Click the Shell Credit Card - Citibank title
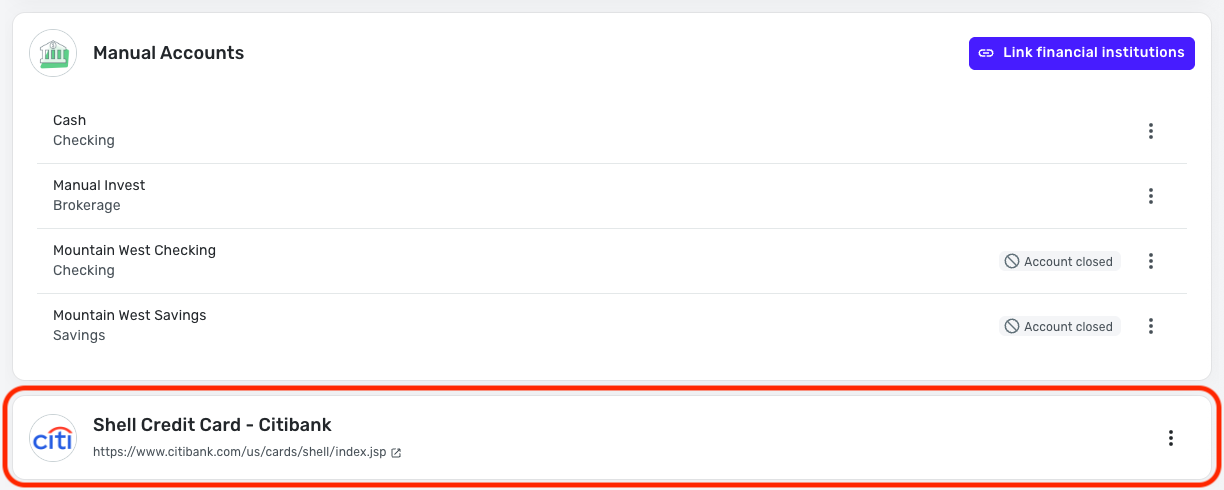The height and width of the screenshot is (490, 1224). [x=212, y=425]
